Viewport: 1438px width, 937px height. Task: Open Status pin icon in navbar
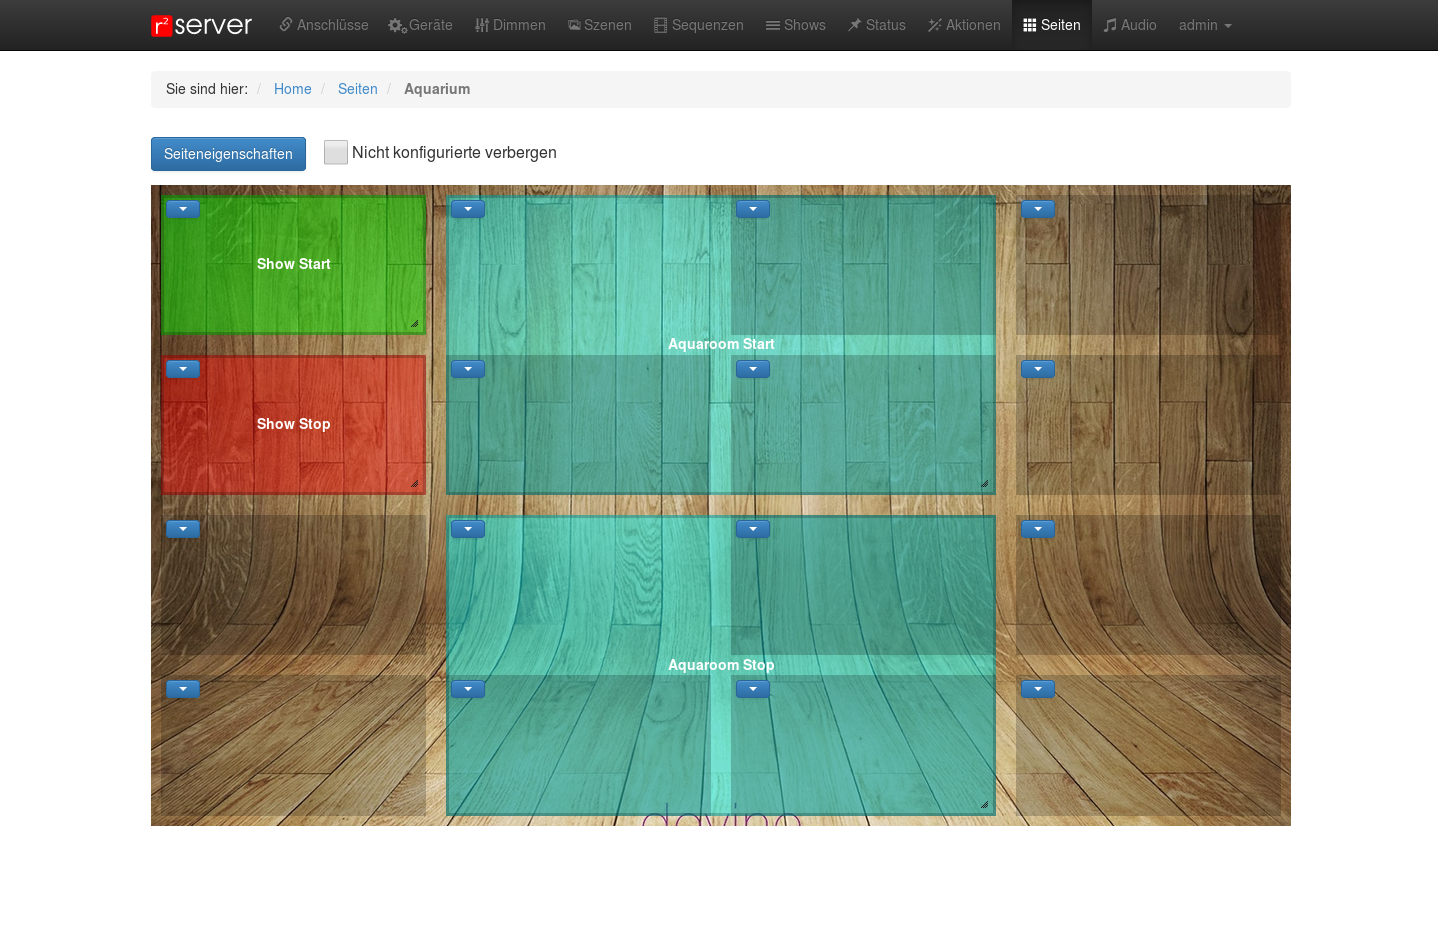coord(855,25)
